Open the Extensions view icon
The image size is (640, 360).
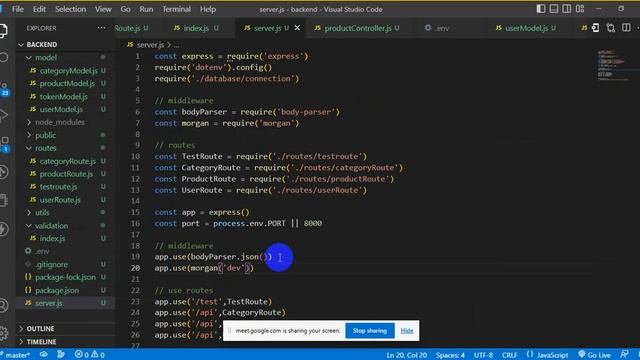click(4, 144)
